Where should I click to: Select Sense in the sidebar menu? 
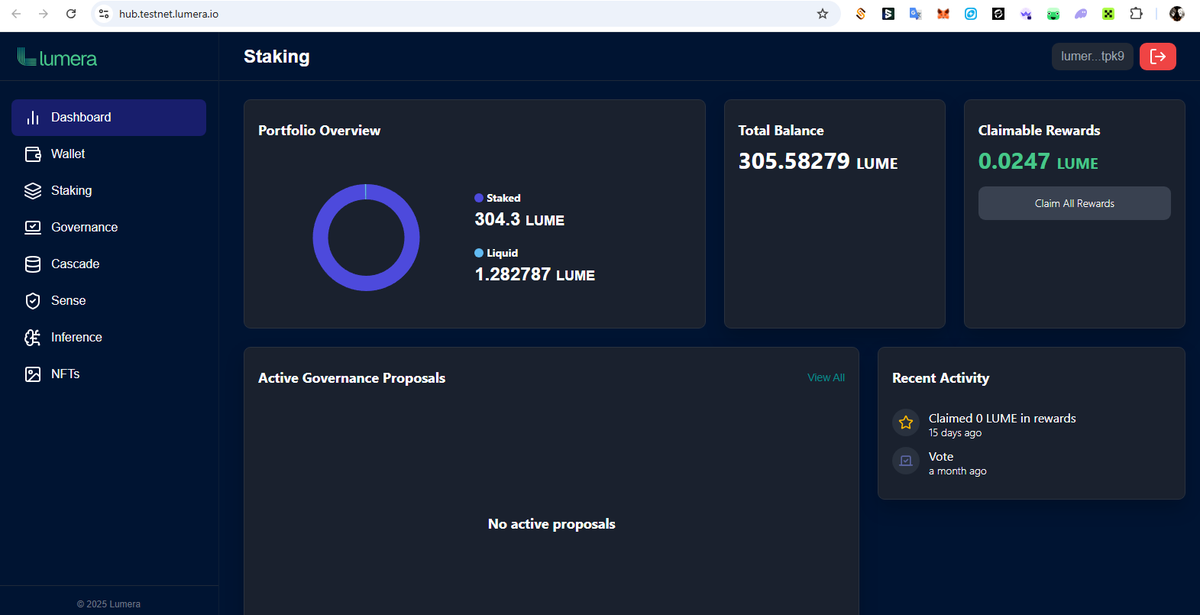click(x=108, y=300)
